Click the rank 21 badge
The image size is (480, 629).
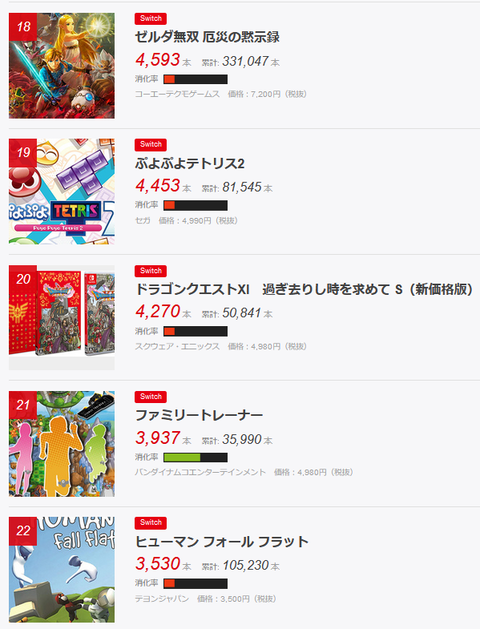click(x=23, y=405)
